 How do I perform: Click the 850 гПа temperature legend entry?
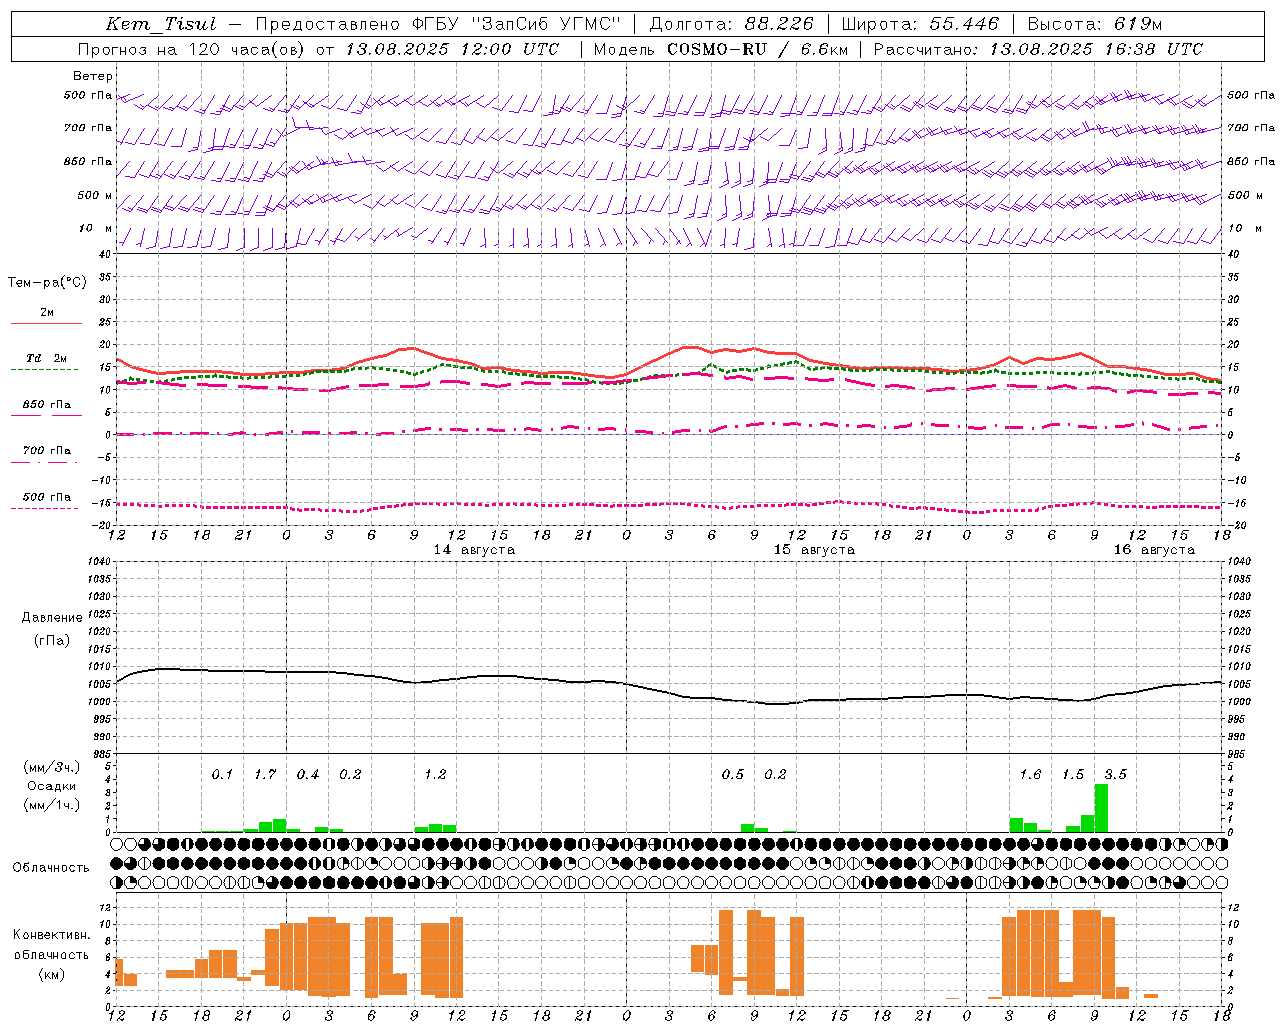tap(46, 405)
